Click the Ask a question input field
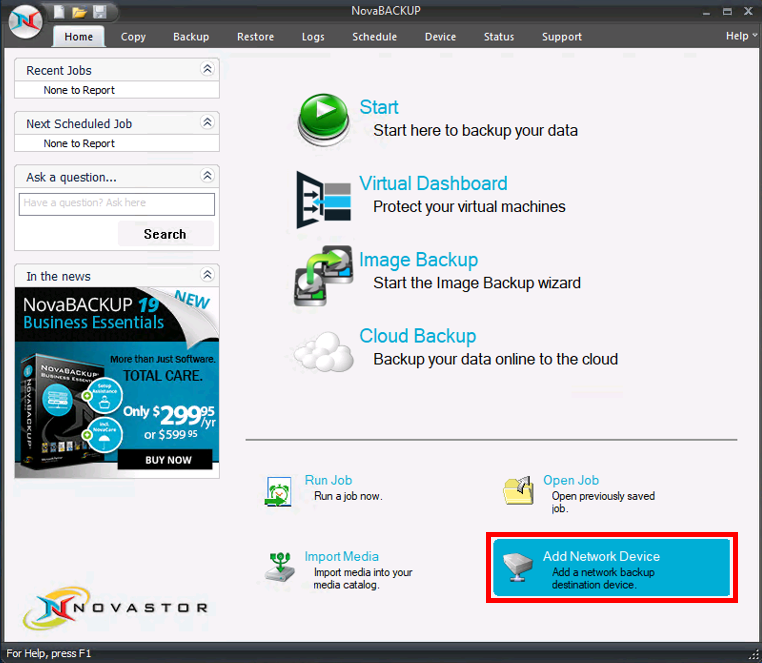Viewport: 762px width, 663px height. [x=117, y=203]
